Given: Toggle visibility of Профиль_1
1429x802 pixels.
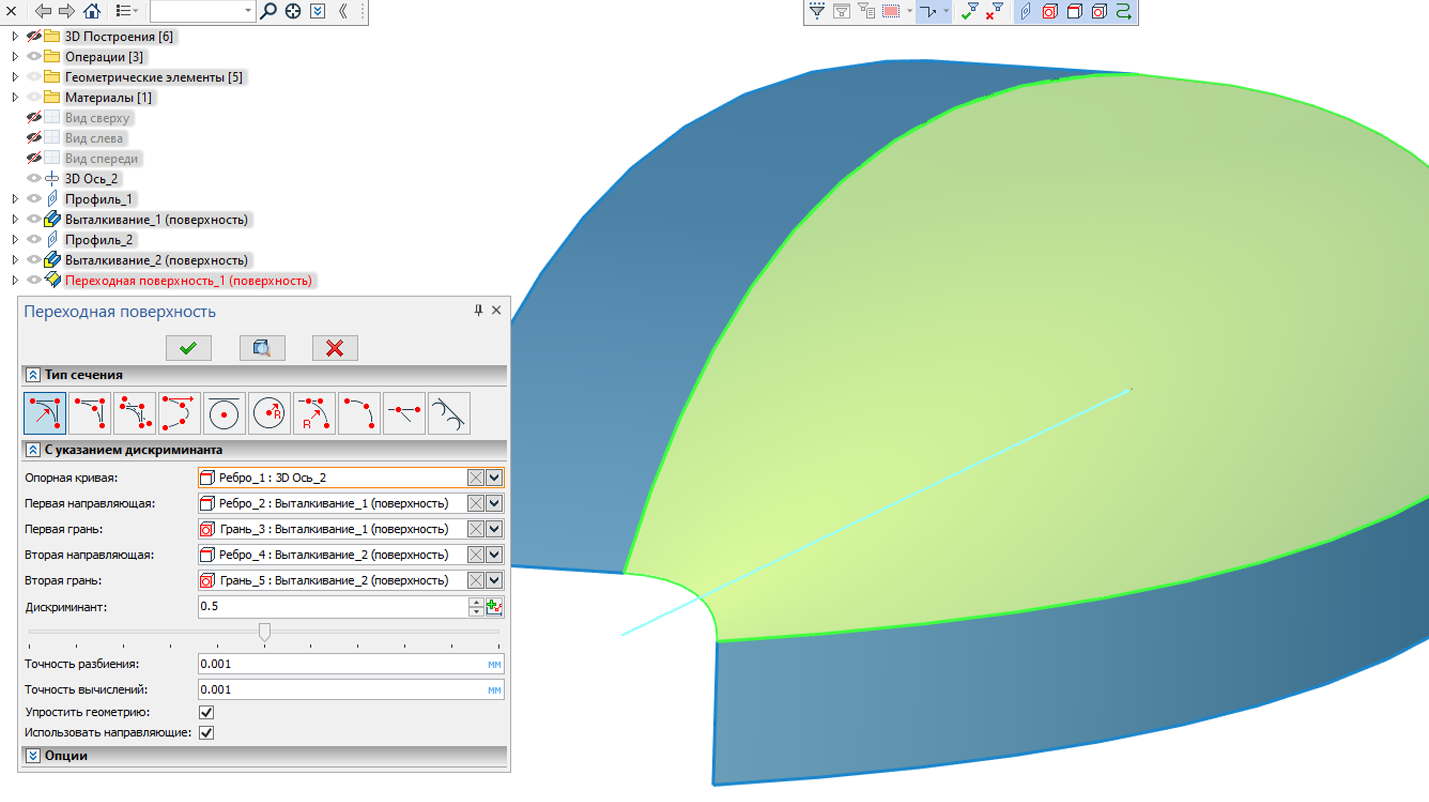Looking at the screenshot, I should click(34, 199).
